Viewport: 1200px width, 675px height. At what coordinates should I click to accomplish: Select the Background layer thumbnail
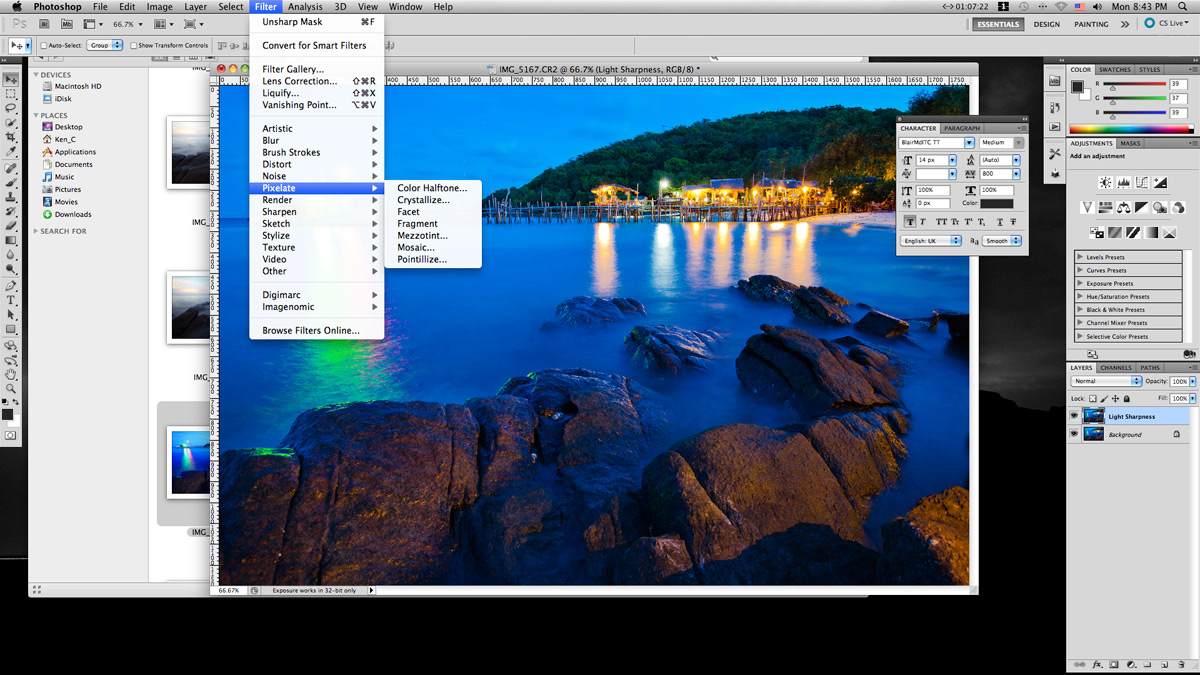click(x=1093, y=434)
